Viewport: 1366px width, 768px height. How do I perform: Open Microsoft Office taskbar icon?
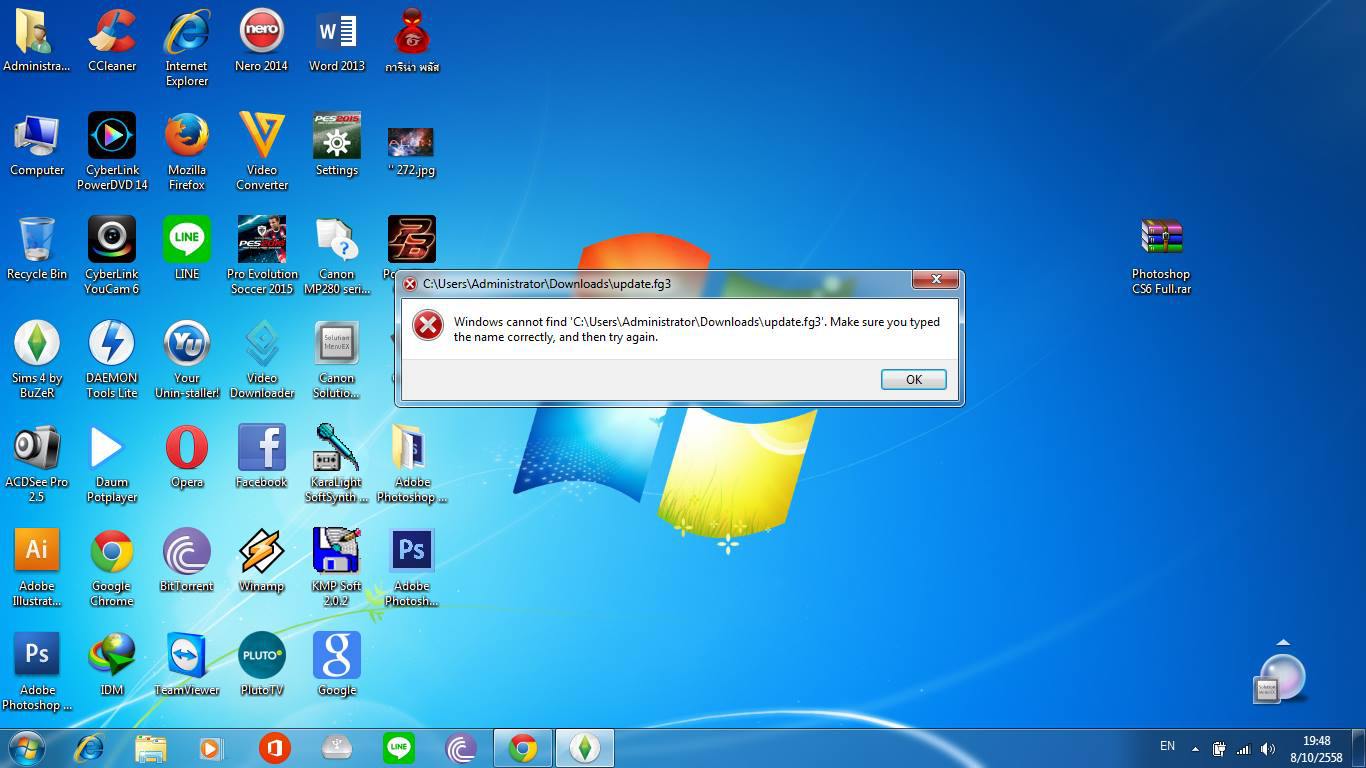274,748
